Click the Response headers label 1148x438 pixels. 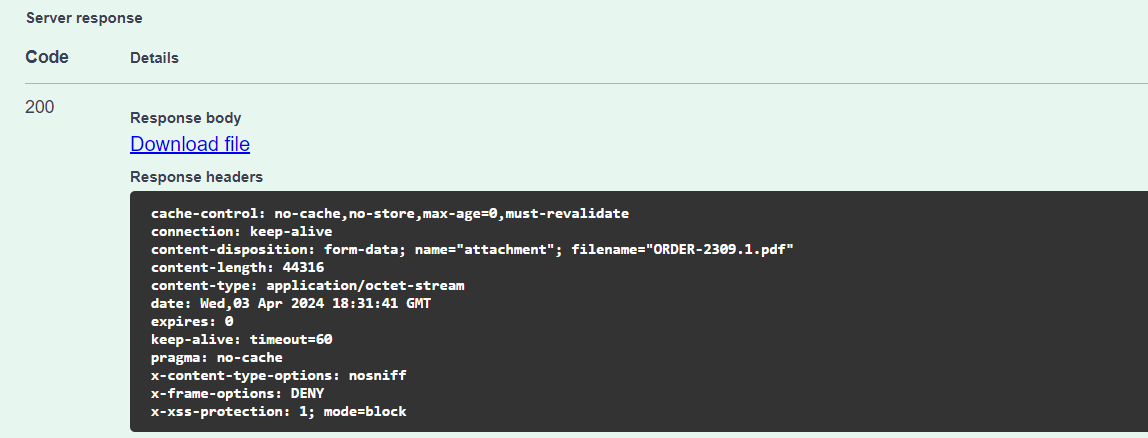(196, 177)
